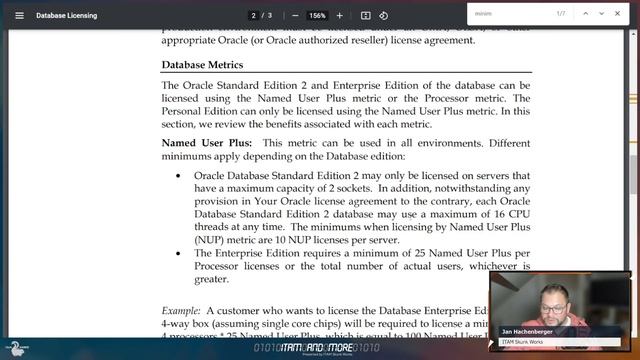The height and width of the screenshot is (360, 640).
Task: Open the PDF sidebar hamburger menu
Action: (x=19, y=16)
